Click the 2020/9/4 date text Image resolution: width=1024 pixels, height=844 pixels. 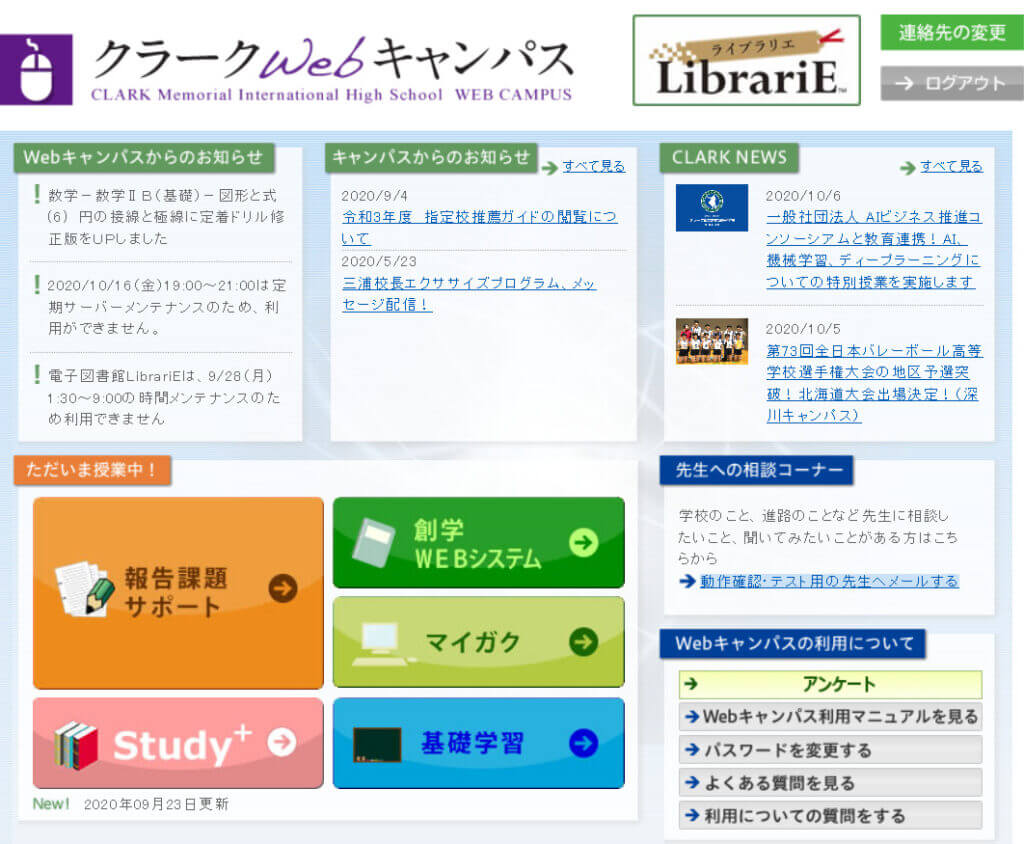[374, 196]
